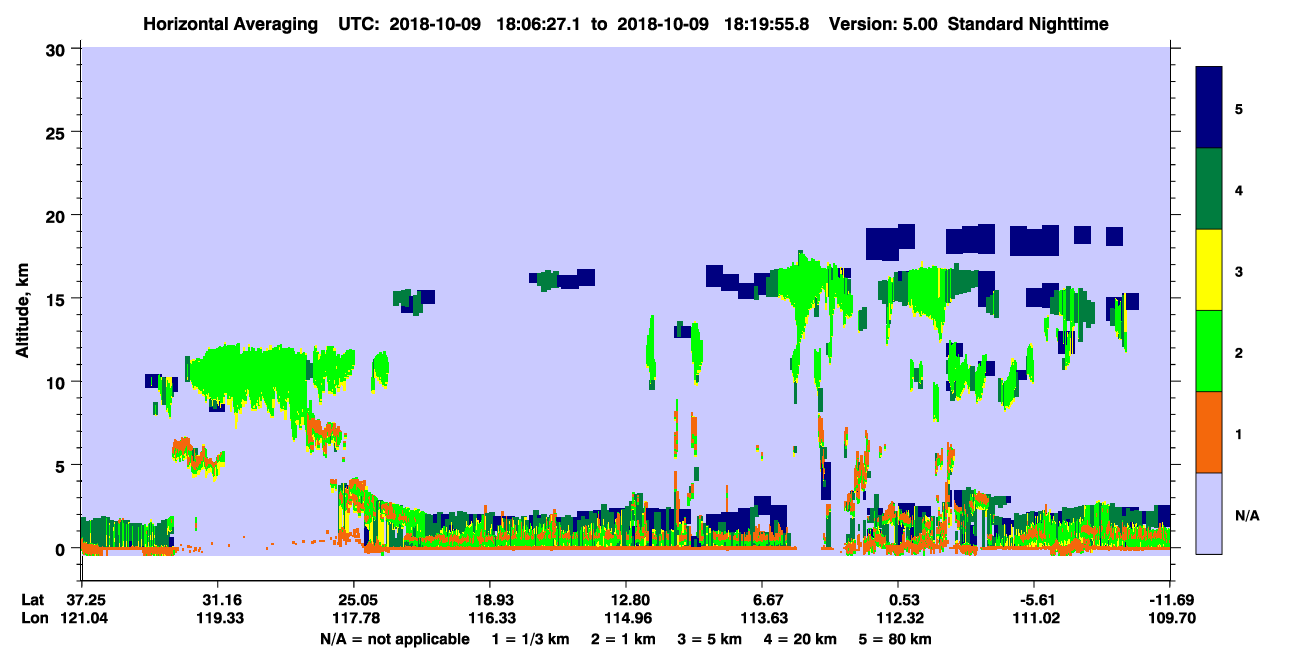Image resolution: width=1300 pixels, height=667 pixels.
Task: Click the '3 = 5 km' legend note
Action: click(711, 639)
